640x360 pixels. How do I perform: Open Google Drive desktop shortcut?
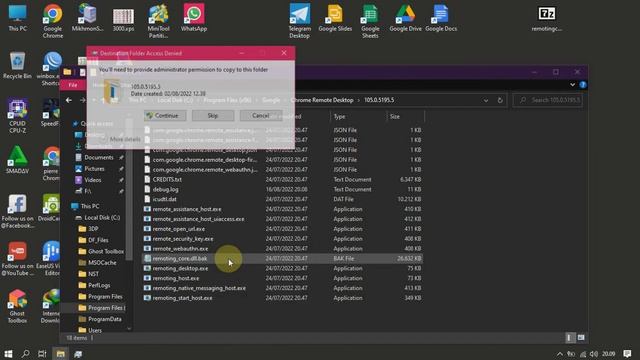coord(405,18)
